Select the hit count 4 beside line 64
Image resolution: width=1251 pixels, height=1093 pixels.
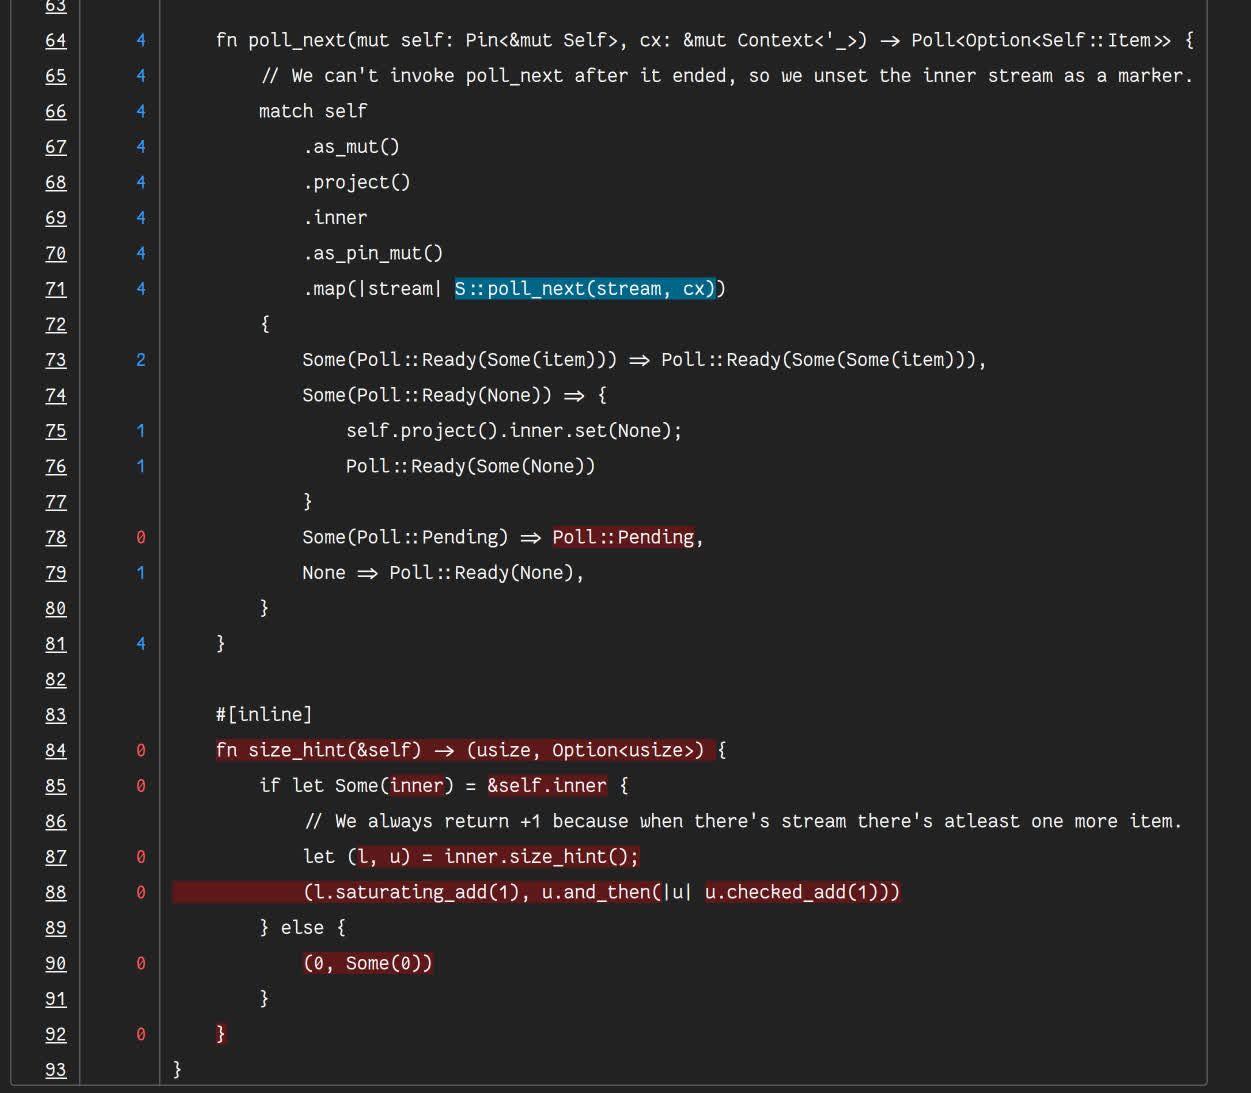pos(140,40)
